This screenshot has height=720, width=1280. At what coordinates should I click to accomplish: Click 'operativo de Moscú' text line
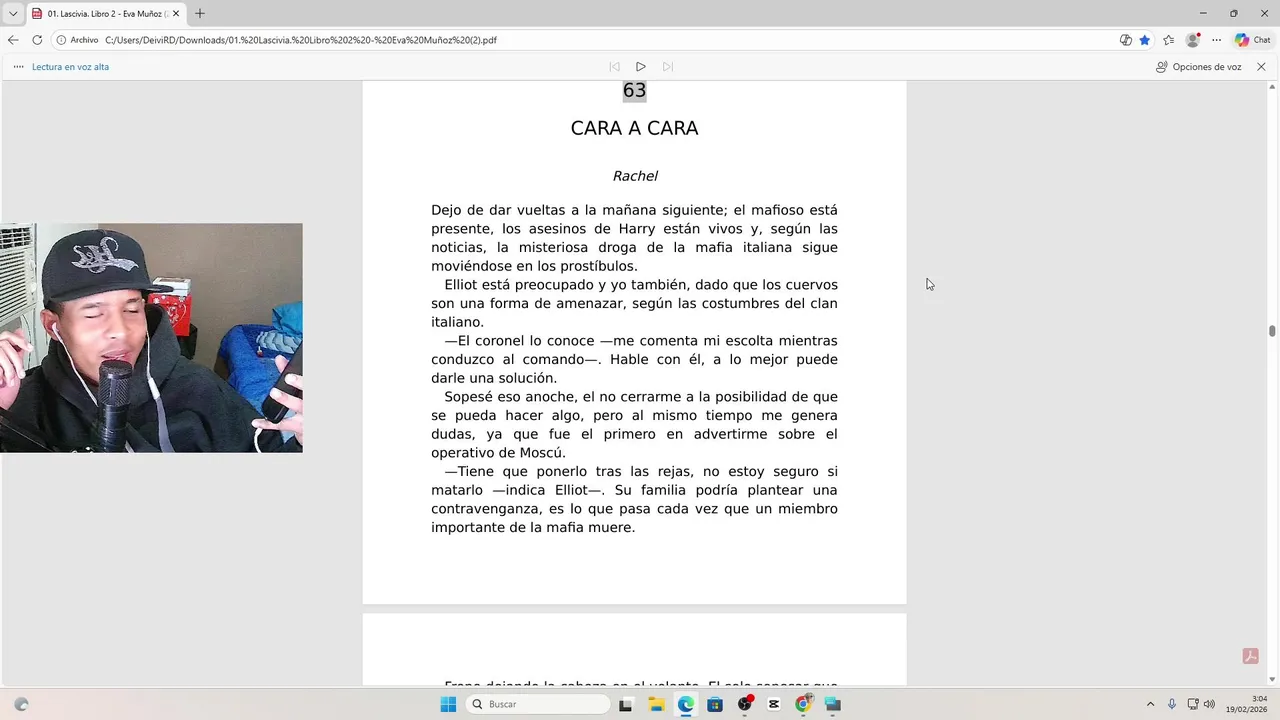click(498, 453)
